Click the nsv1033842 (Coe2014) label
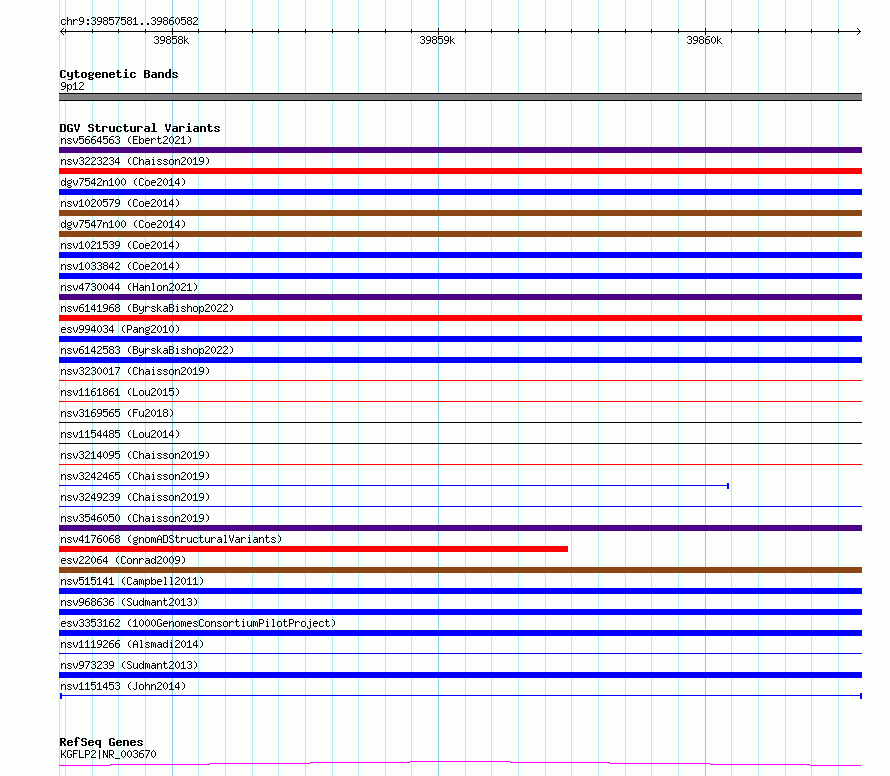 click(x=120, y=266)
